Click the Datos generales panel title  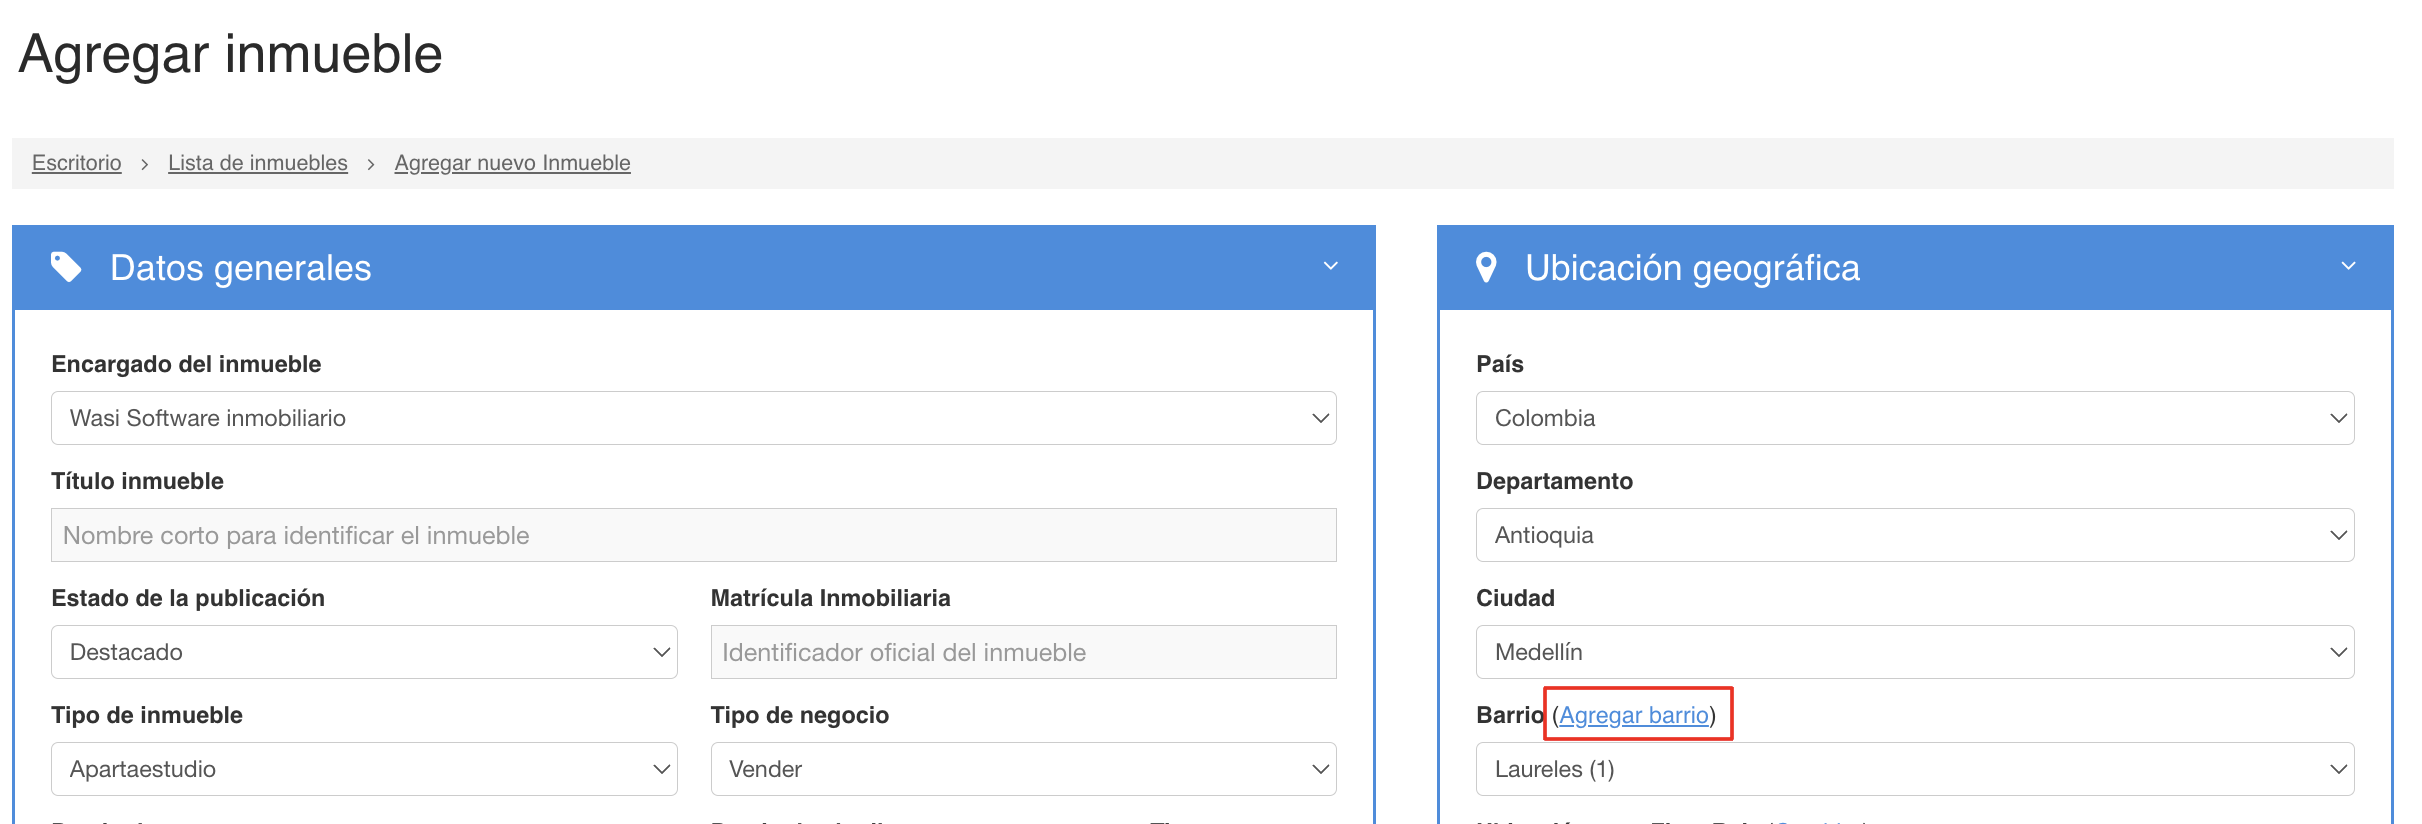[x=240, y=268]
